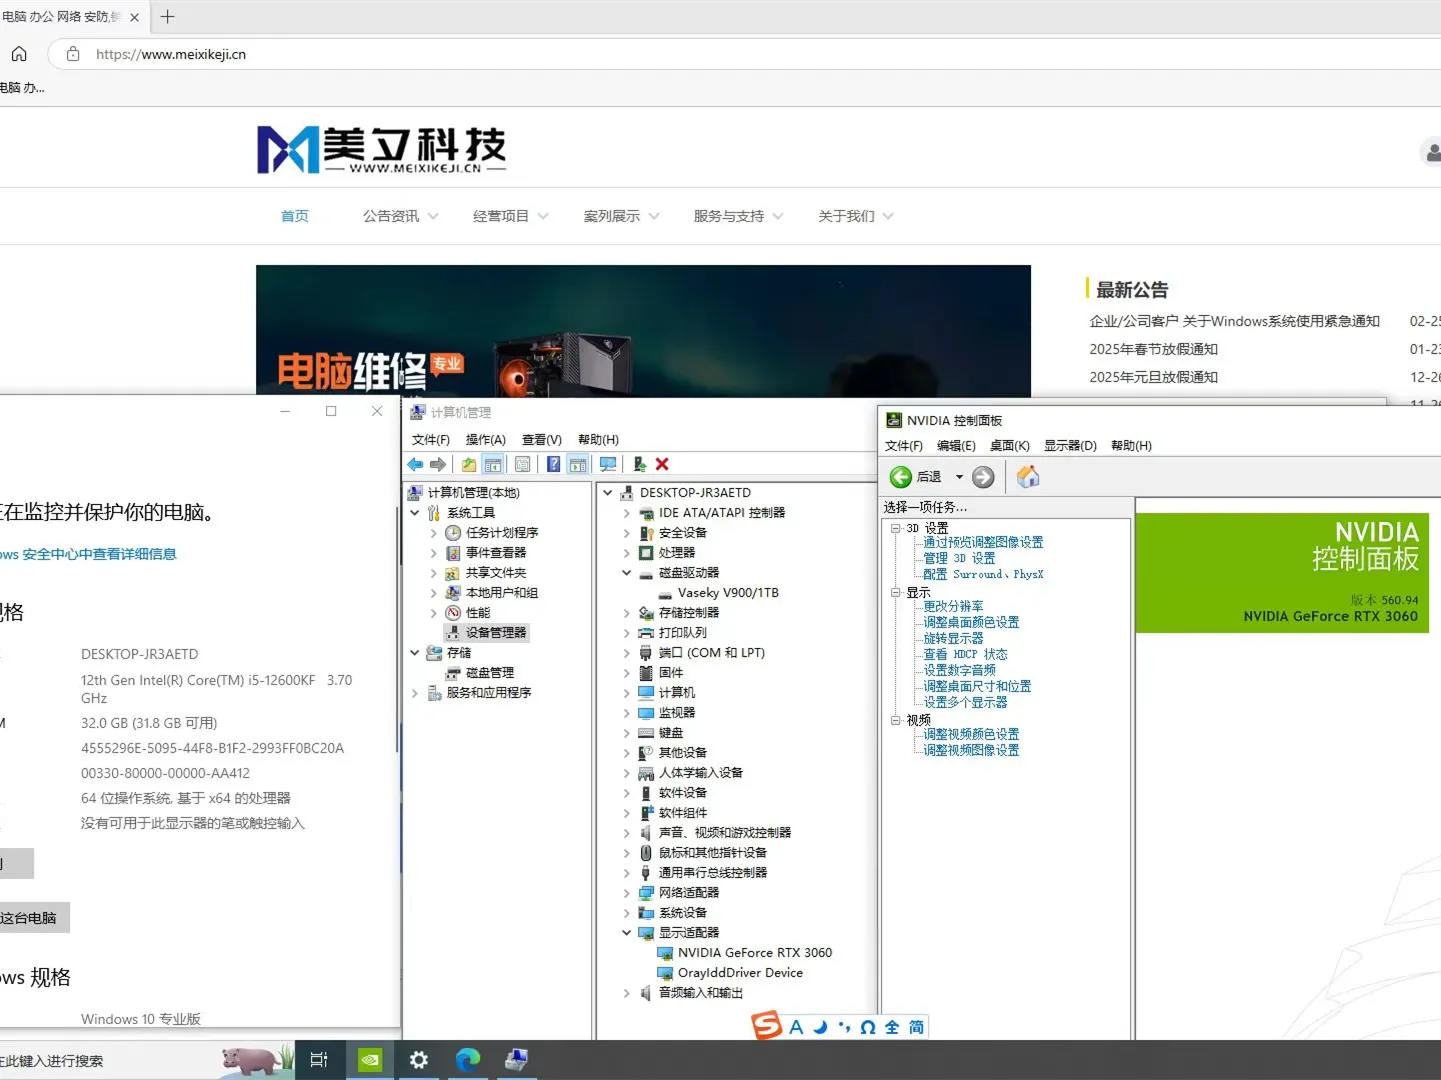Toggle Sogou full-width/half-width moon icon
The image size is (1441, 1080).
tap(820, 1027)
